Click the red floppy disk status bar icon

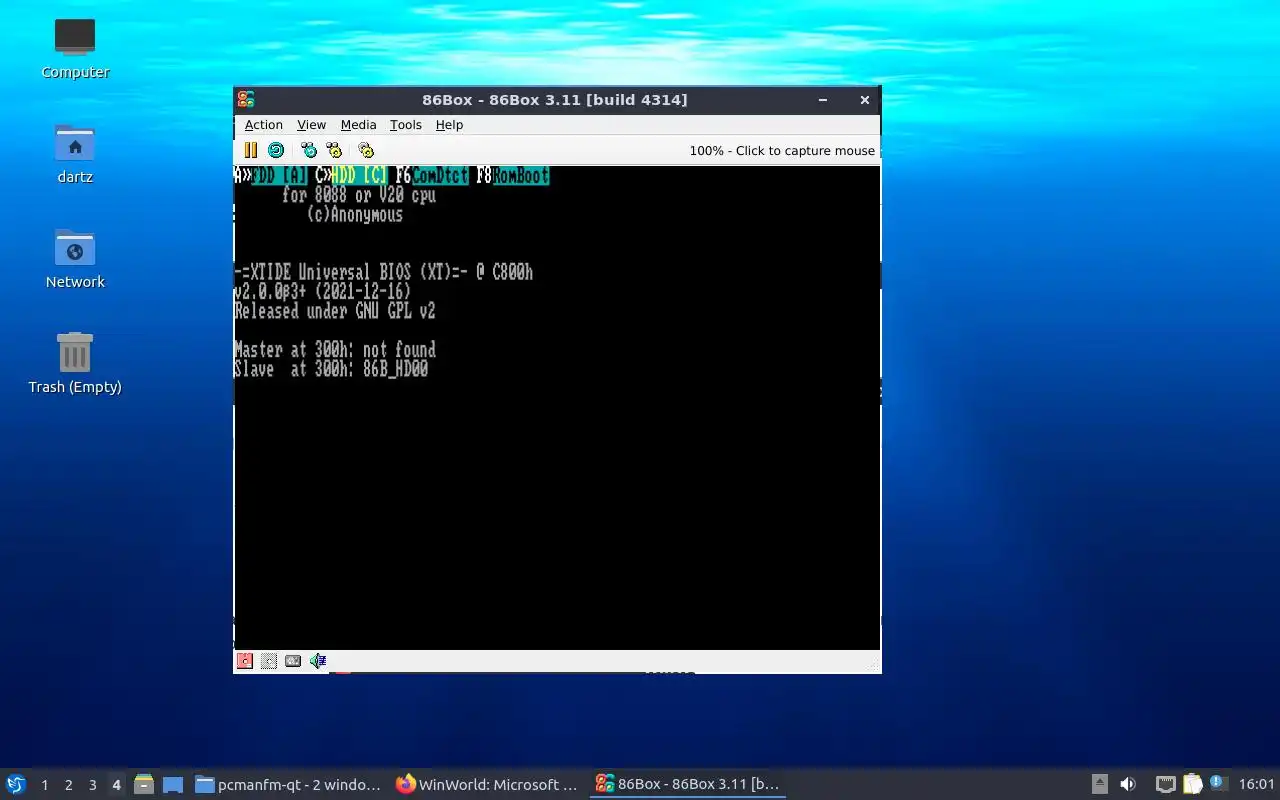coord(245,660)
